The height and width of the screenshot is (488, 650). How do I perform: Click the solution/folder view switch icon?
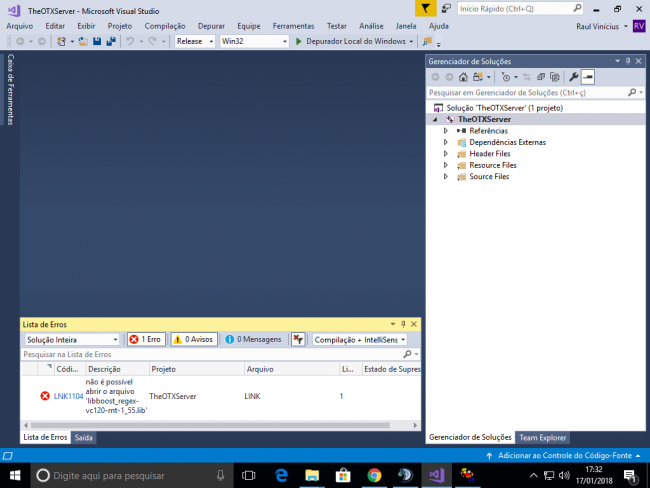coord(478,77)
